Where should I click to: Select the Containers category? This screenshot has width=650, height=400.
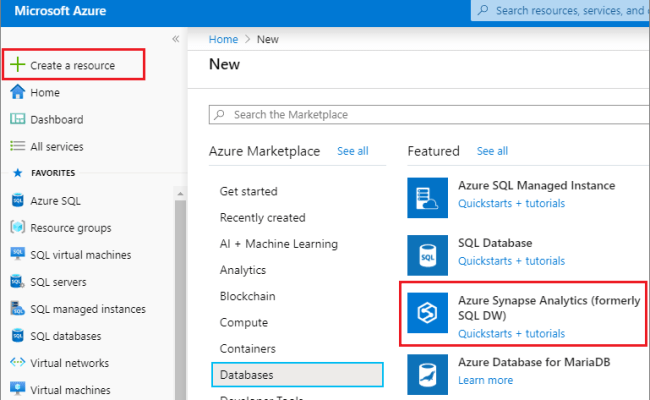(247, 349)
